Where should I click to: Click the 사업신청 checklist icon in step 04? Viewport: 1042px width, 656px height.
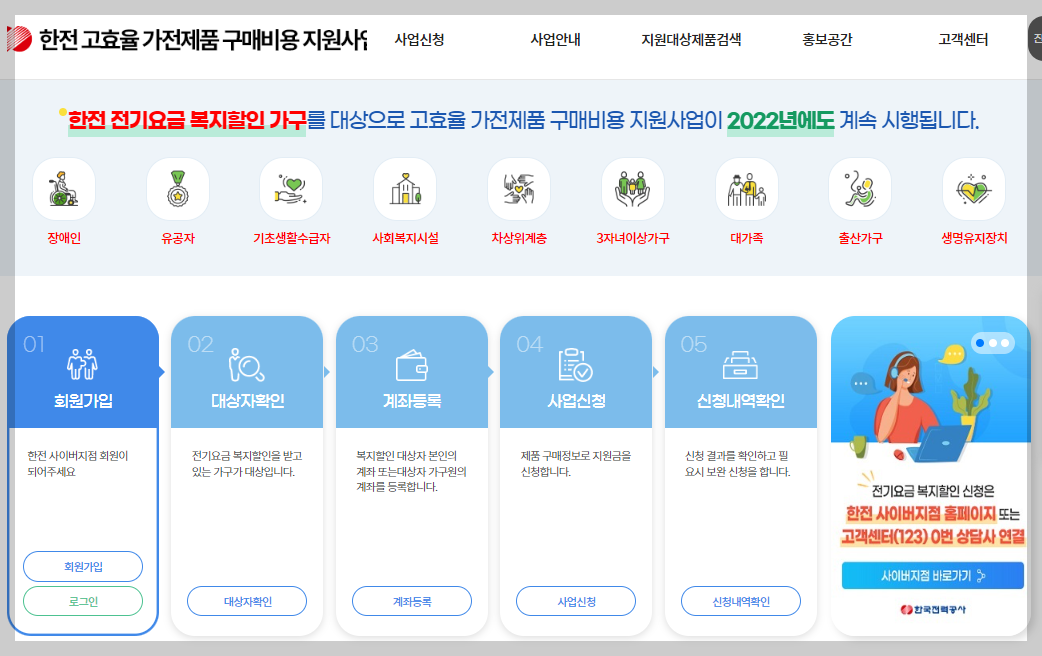tap(575, 365)
